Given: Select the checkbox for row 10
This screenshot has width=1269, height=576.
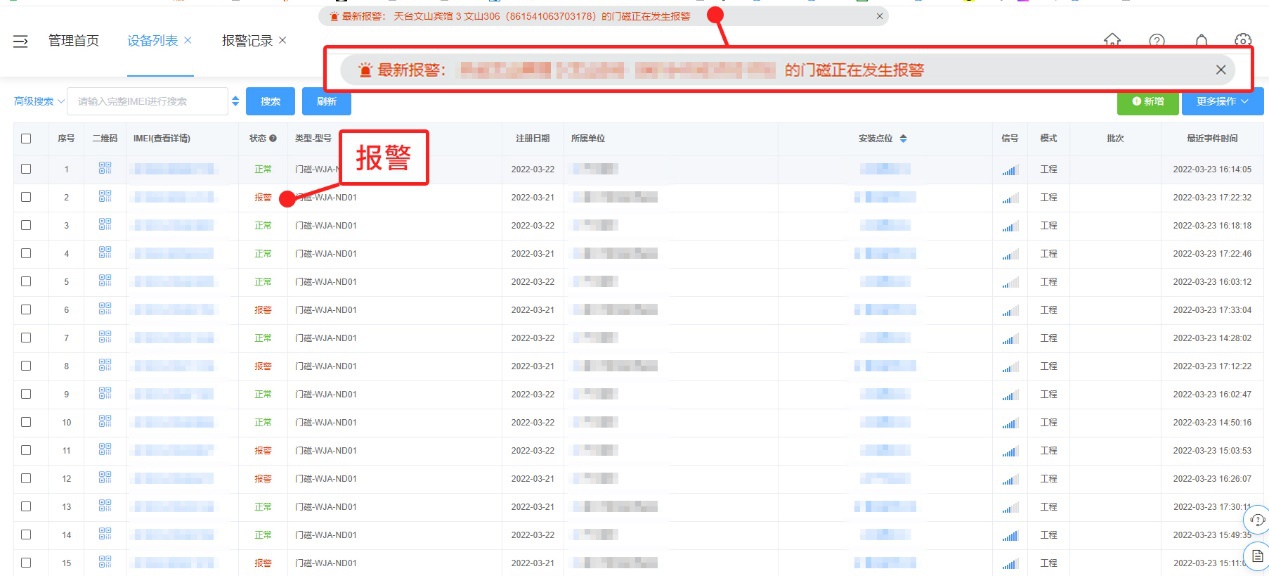Looking at the screenshot, I should 26,423.
